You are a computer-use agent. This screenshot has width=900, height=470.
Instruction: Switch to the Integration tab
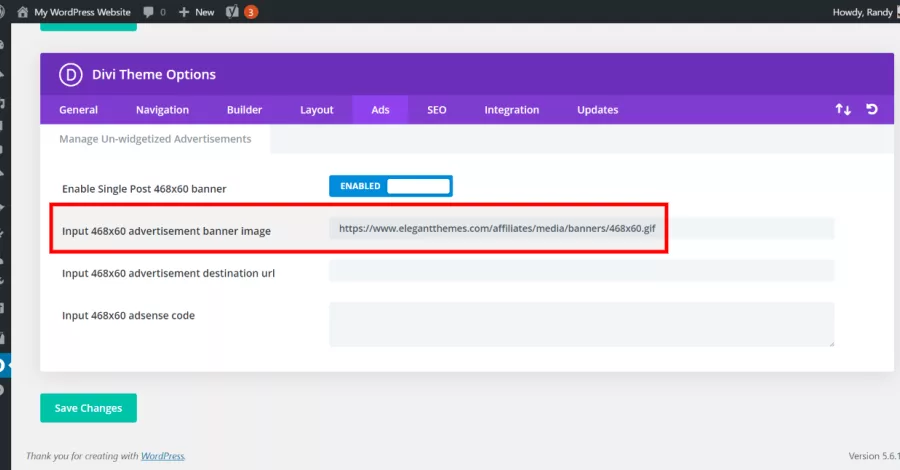point(512,110)
